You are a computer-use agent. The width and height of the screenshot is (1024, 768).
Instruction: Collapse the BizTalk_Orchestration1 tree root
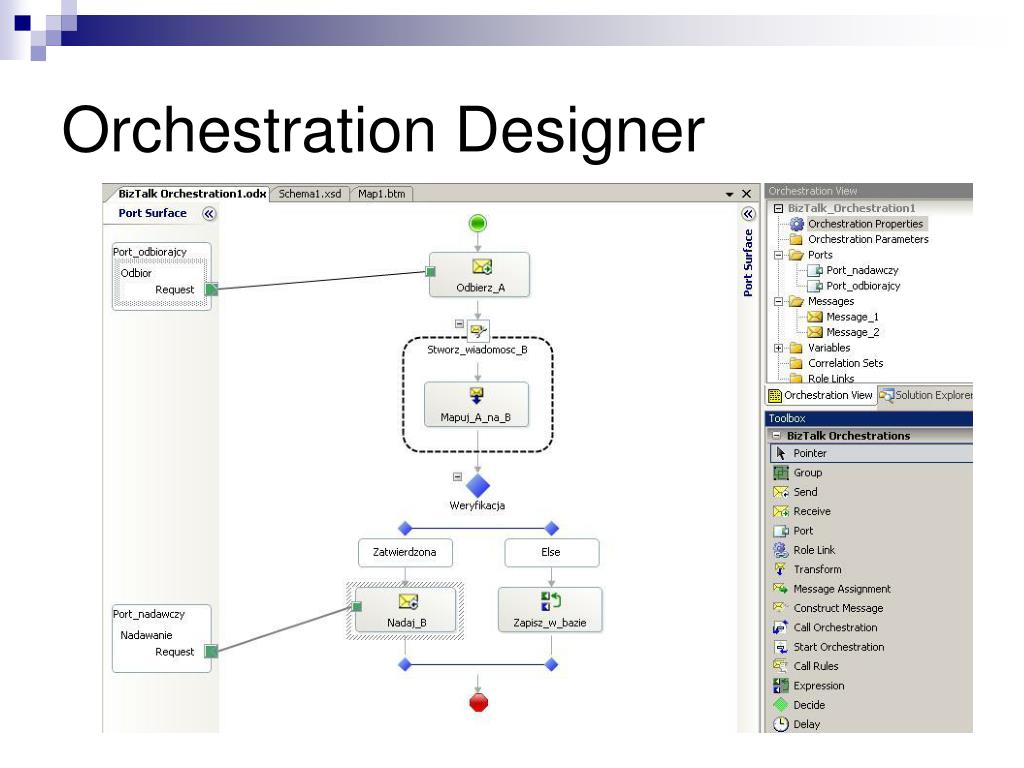pyautogui.click(x=778, y=208)
